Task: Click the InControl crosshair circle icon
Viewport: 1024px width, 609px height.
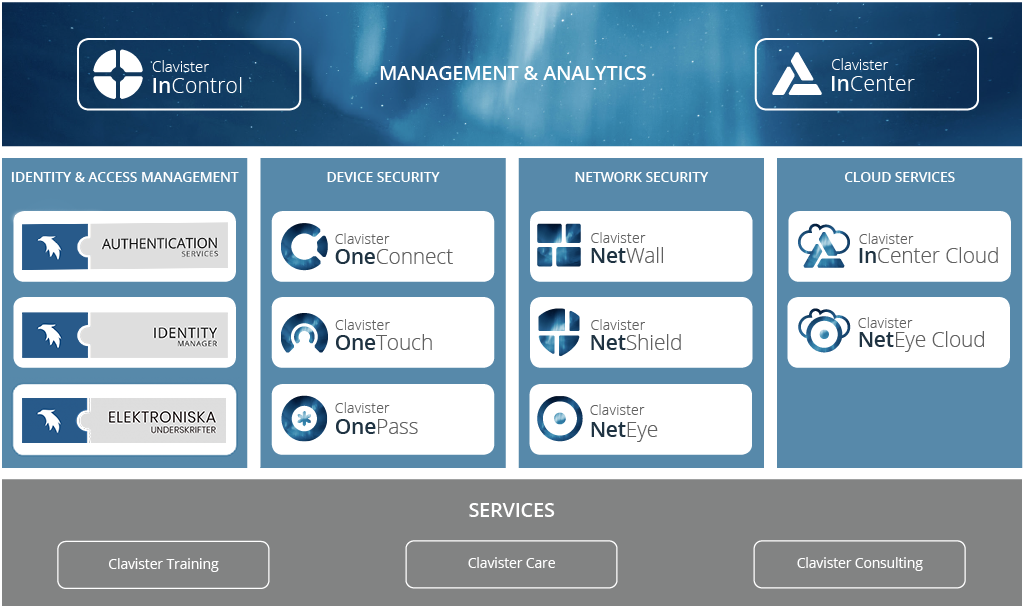Action: click(x=118, y=74)
